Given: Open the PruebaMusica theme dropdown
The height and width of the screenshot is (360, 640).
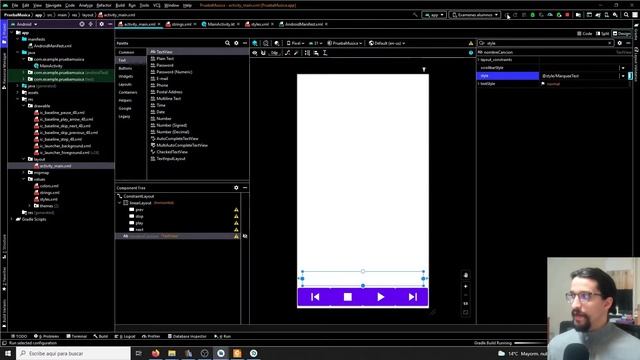Looking at the screenshot, I should (x=344, y=43).
